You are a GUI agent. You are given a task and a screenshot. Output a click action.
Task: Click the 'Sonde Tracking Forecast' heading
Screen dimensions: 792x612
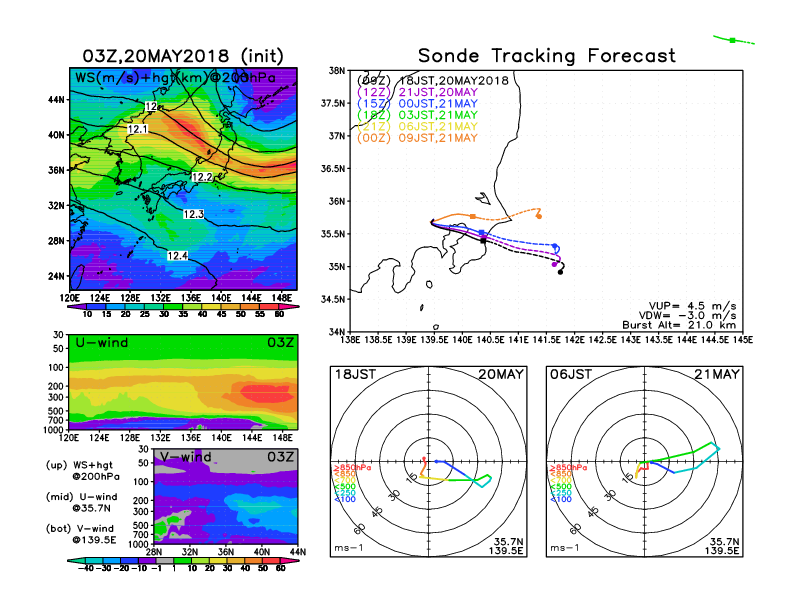point(547,56)
